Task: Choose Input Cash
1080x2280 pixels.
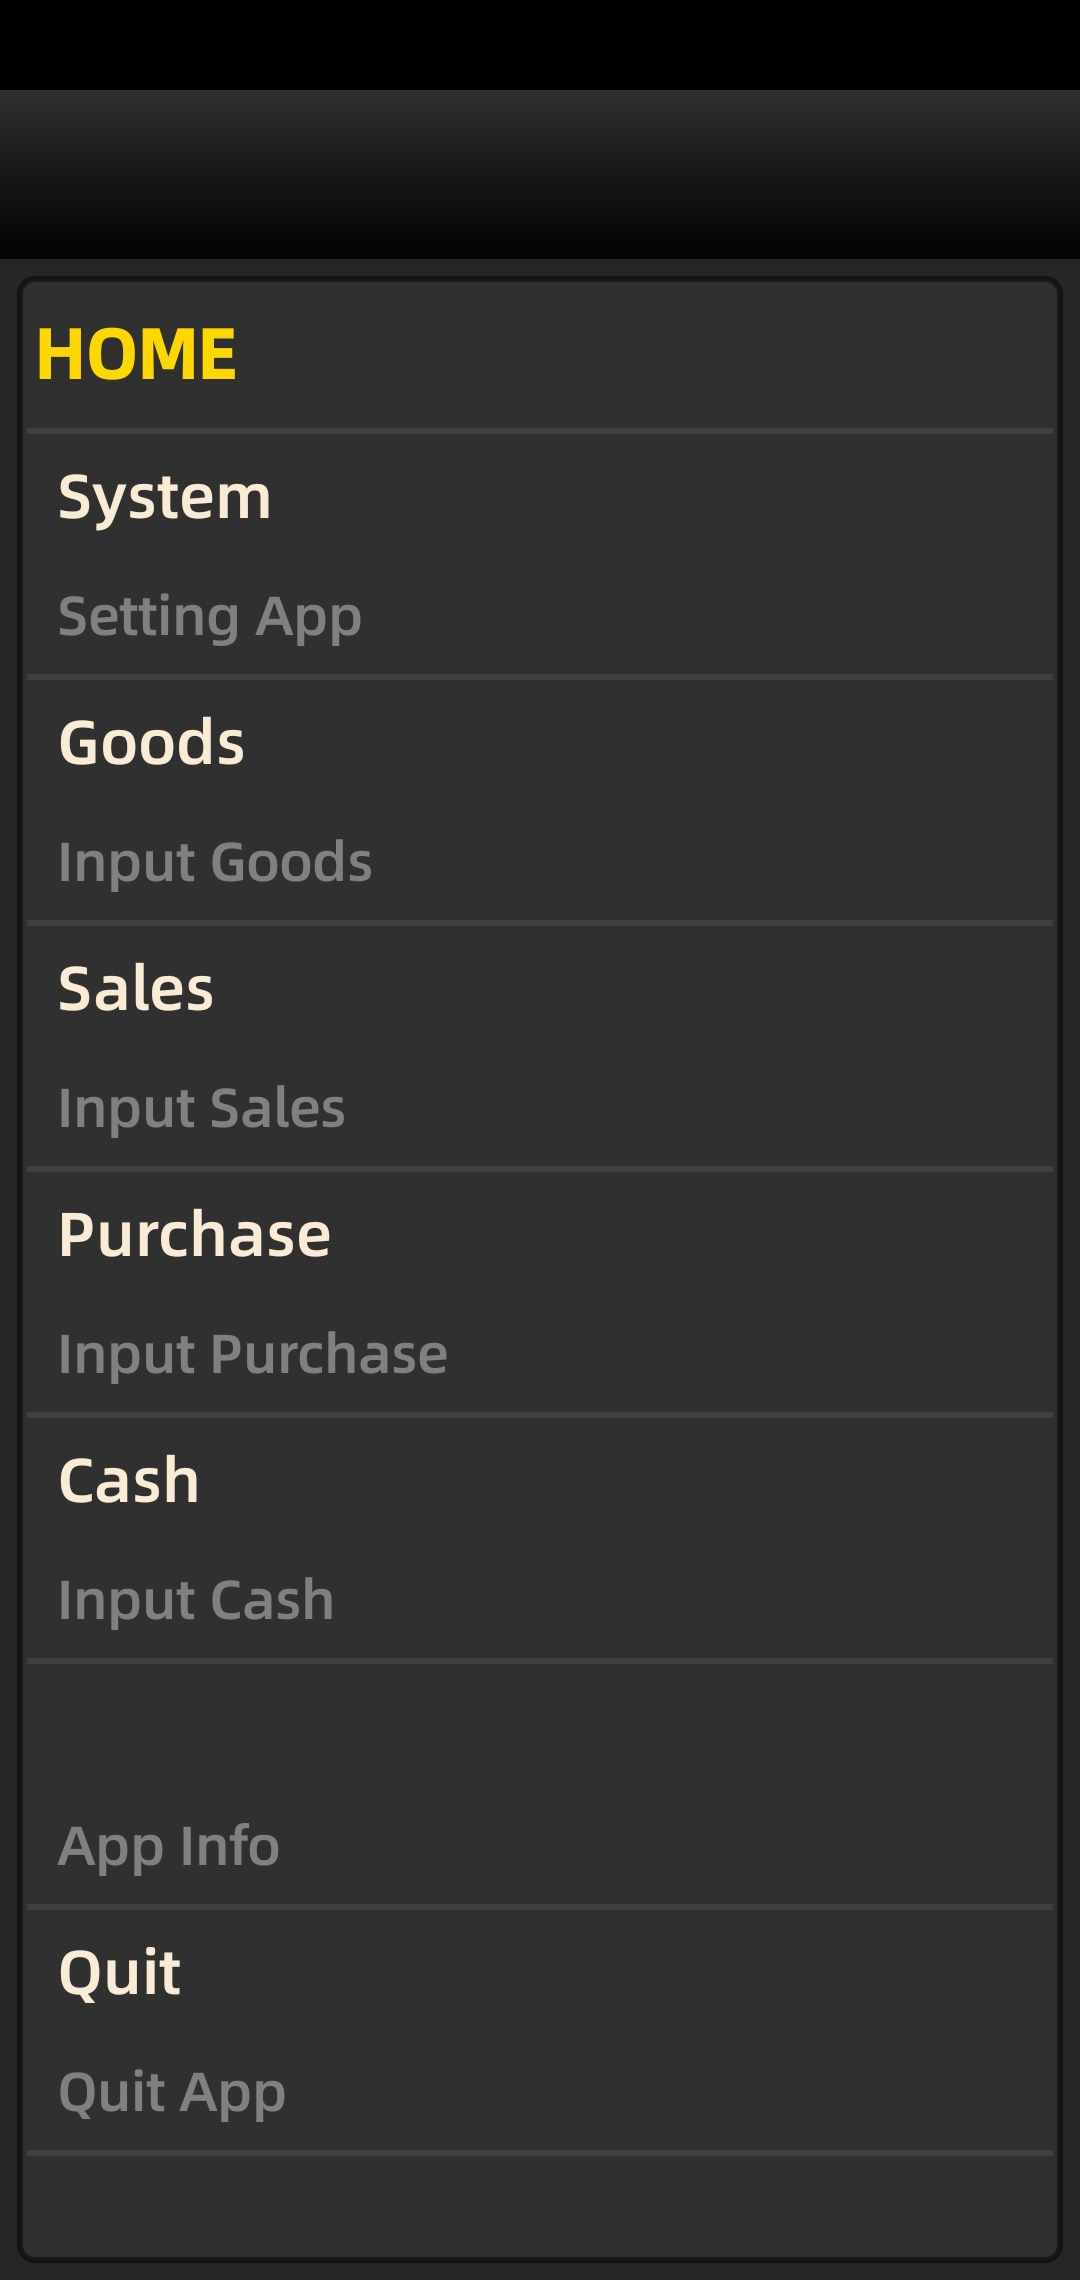Action: click(196, 1600)
